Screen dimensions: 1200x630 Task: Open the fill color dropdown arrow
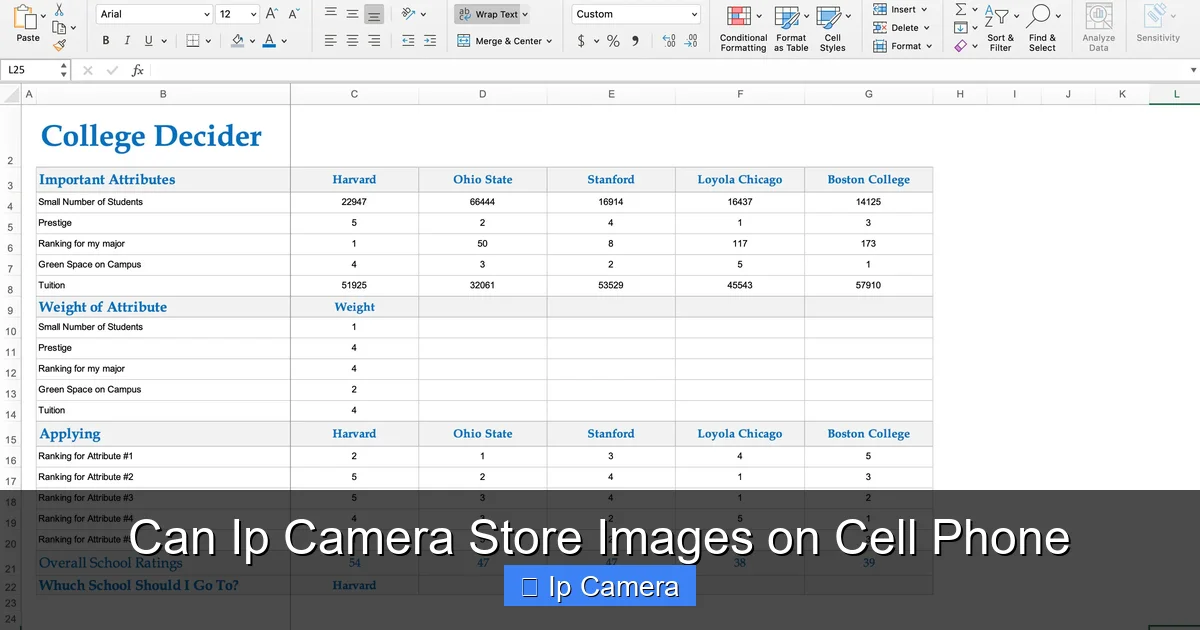(252, 42)
